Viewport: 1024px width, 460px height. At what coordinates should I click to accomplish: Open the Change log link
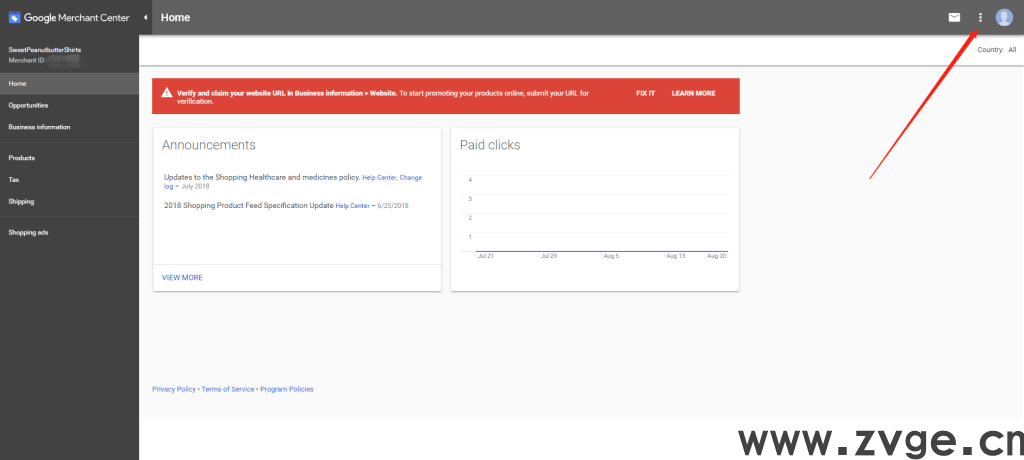tap(410, 178)
